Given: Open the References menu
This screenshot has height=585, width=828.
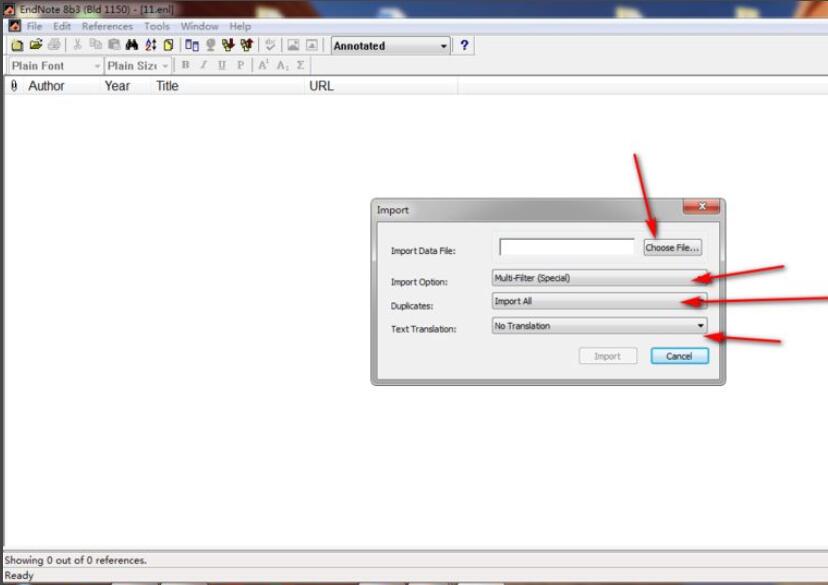Looking at the screenshot, I should [x=106, y=26].
